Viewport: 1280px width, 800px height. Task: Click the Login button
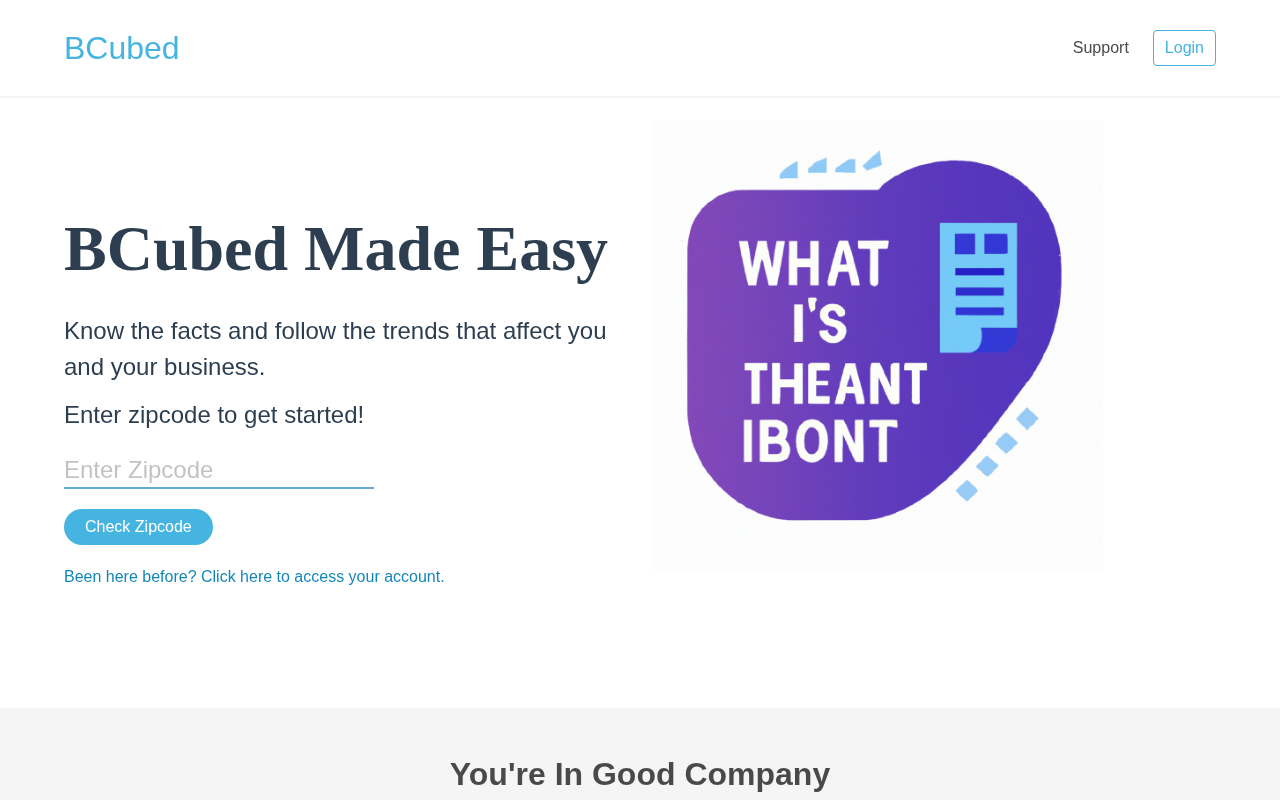(x=1184, y=48)
